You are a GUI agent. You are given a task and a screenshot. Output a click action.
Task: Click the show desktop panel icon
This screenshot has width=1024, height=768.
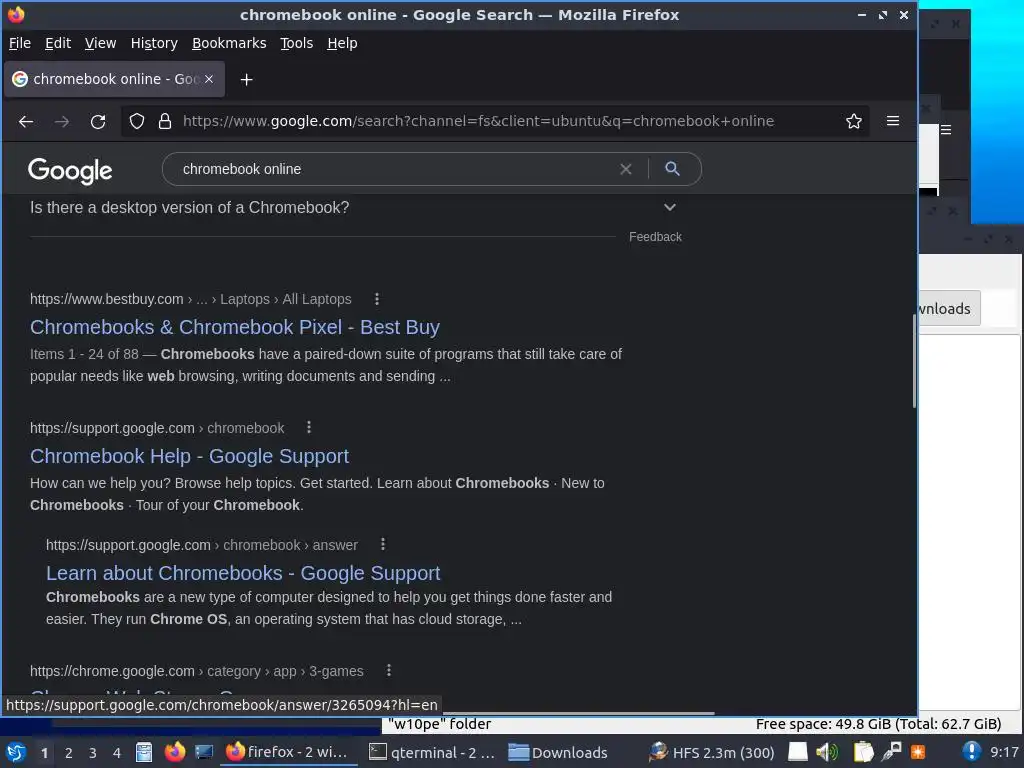[x=204, y=752]
